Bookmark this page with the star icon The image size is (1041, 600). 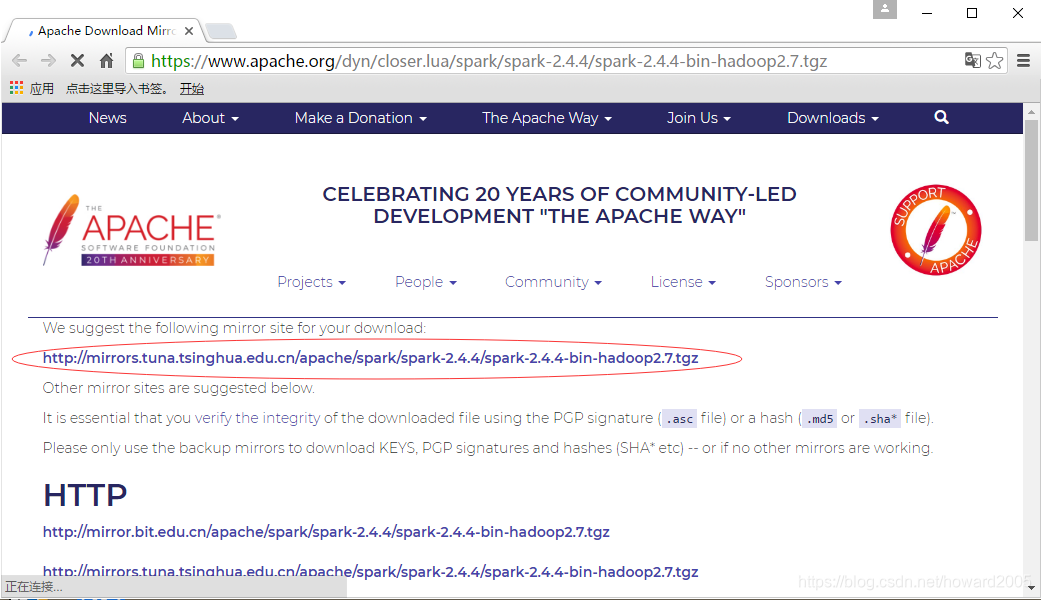click(x=995, y=60)
